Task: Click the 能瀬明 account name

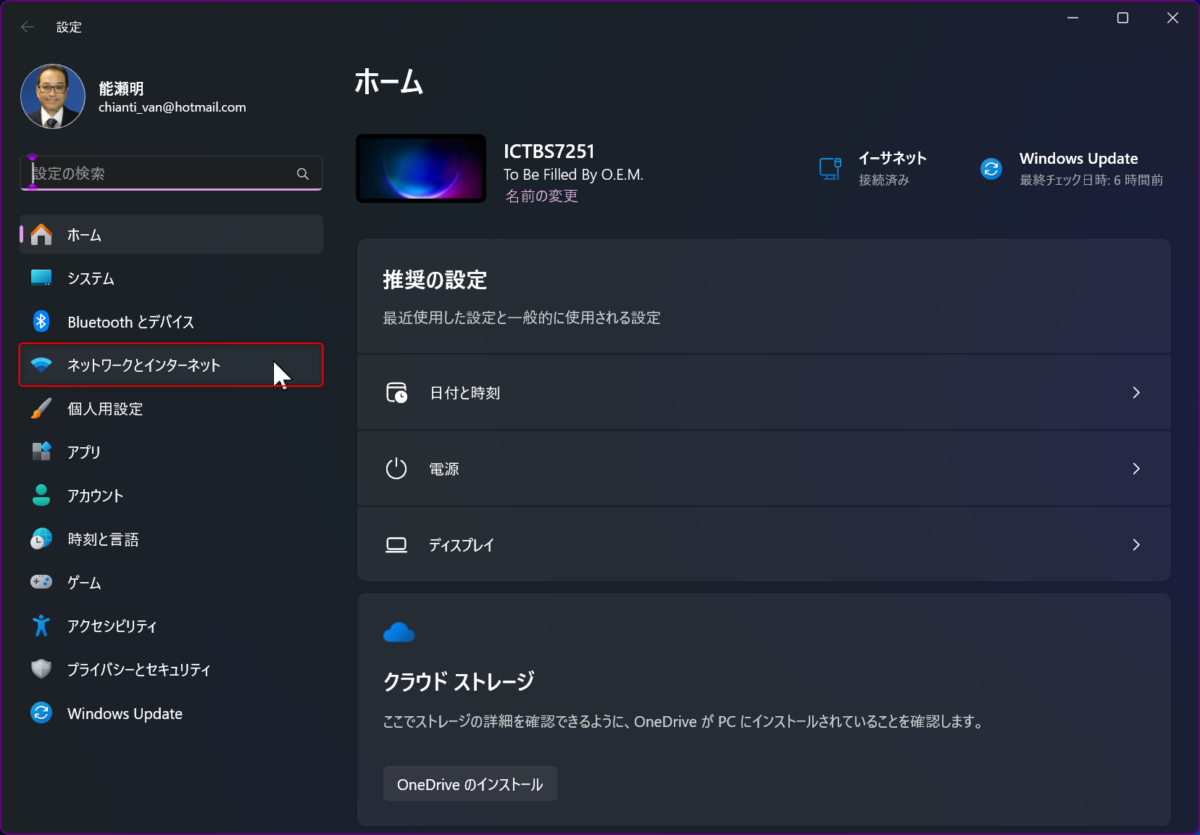Action: 121,89
